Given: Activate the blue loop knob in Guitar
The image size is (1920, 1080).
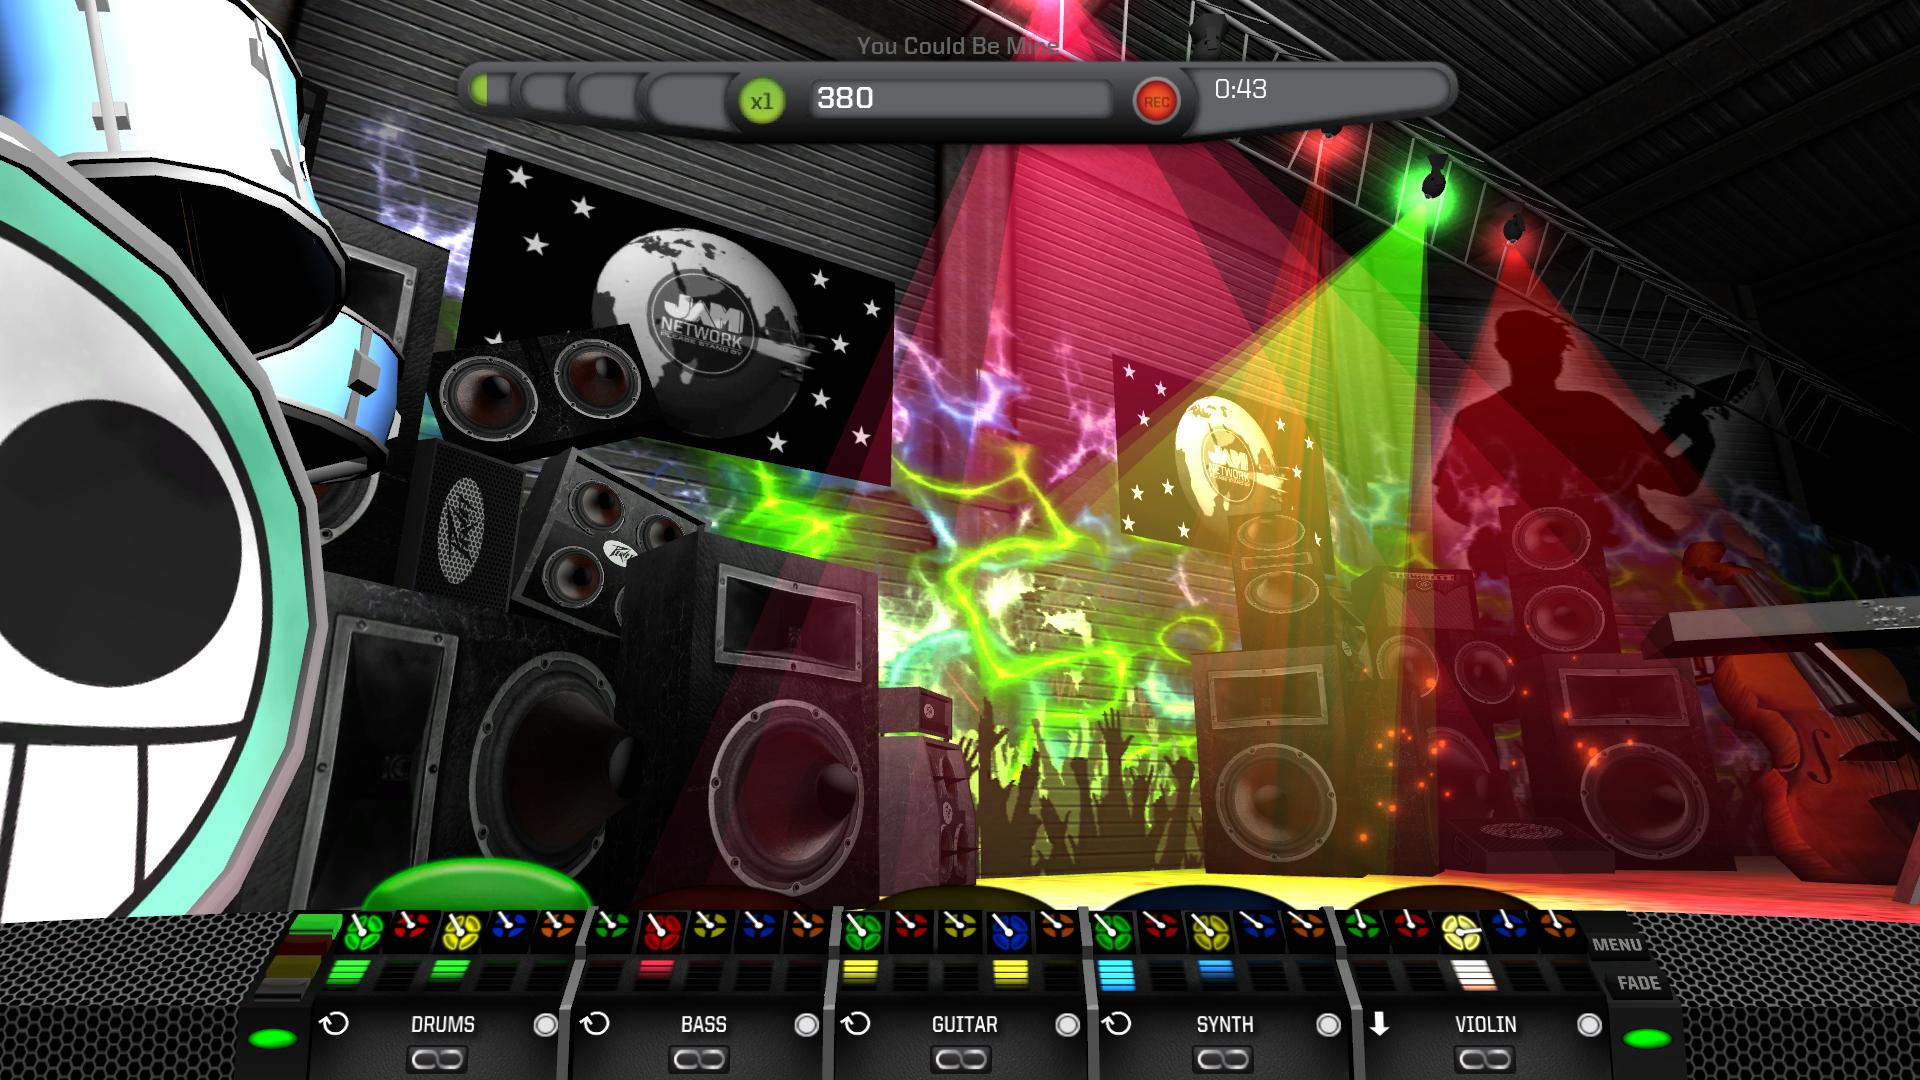Looking at the screenshot, I should point(1009,931).
